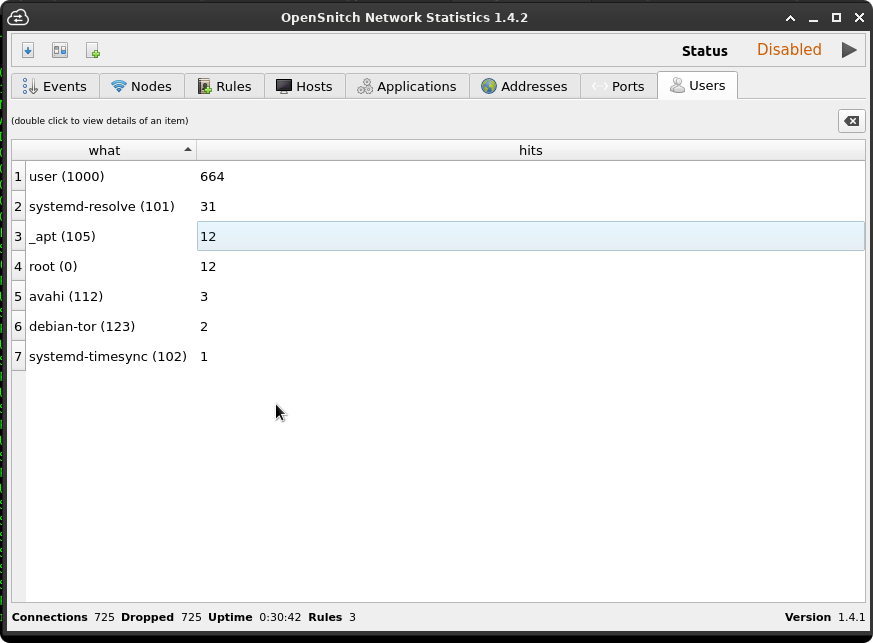The image size is (873, 643).
Task: Switch to the Events tab
Action: pos(55,86)
